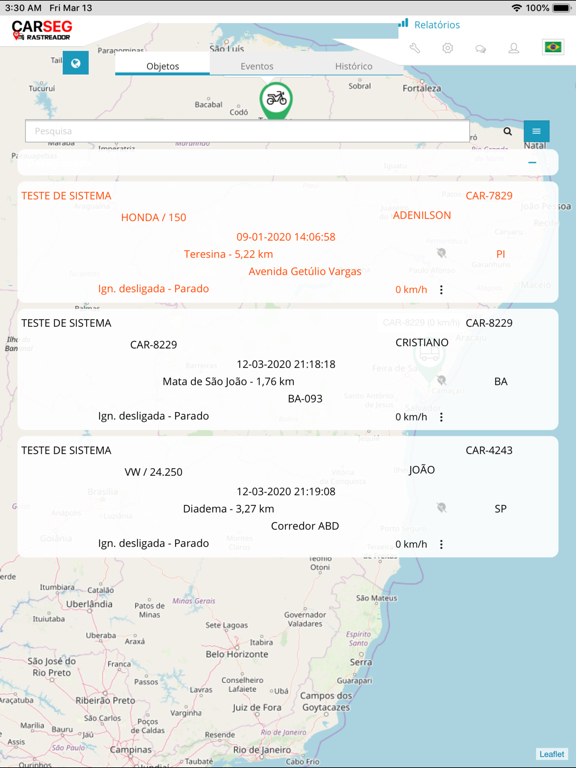576x768 pixels.
Task: Open the three-dot menu for CAR-4243
Action: point(441,544)
